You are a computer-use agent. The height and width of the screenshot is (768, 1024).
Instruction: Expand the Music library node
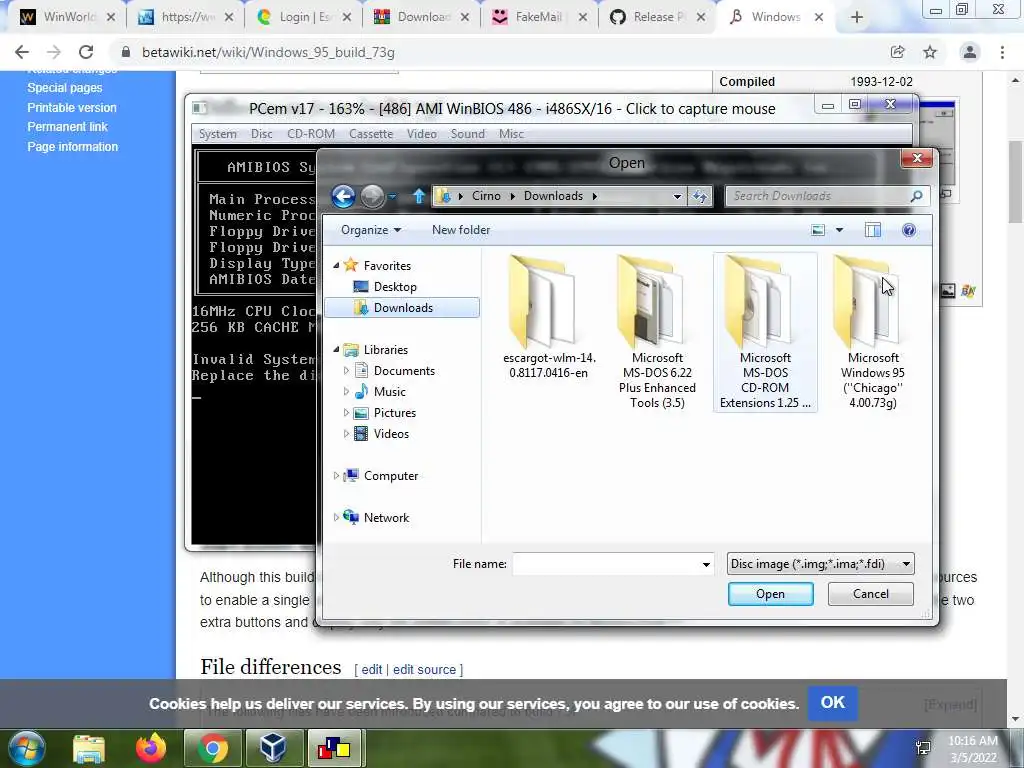pos(346,392)
